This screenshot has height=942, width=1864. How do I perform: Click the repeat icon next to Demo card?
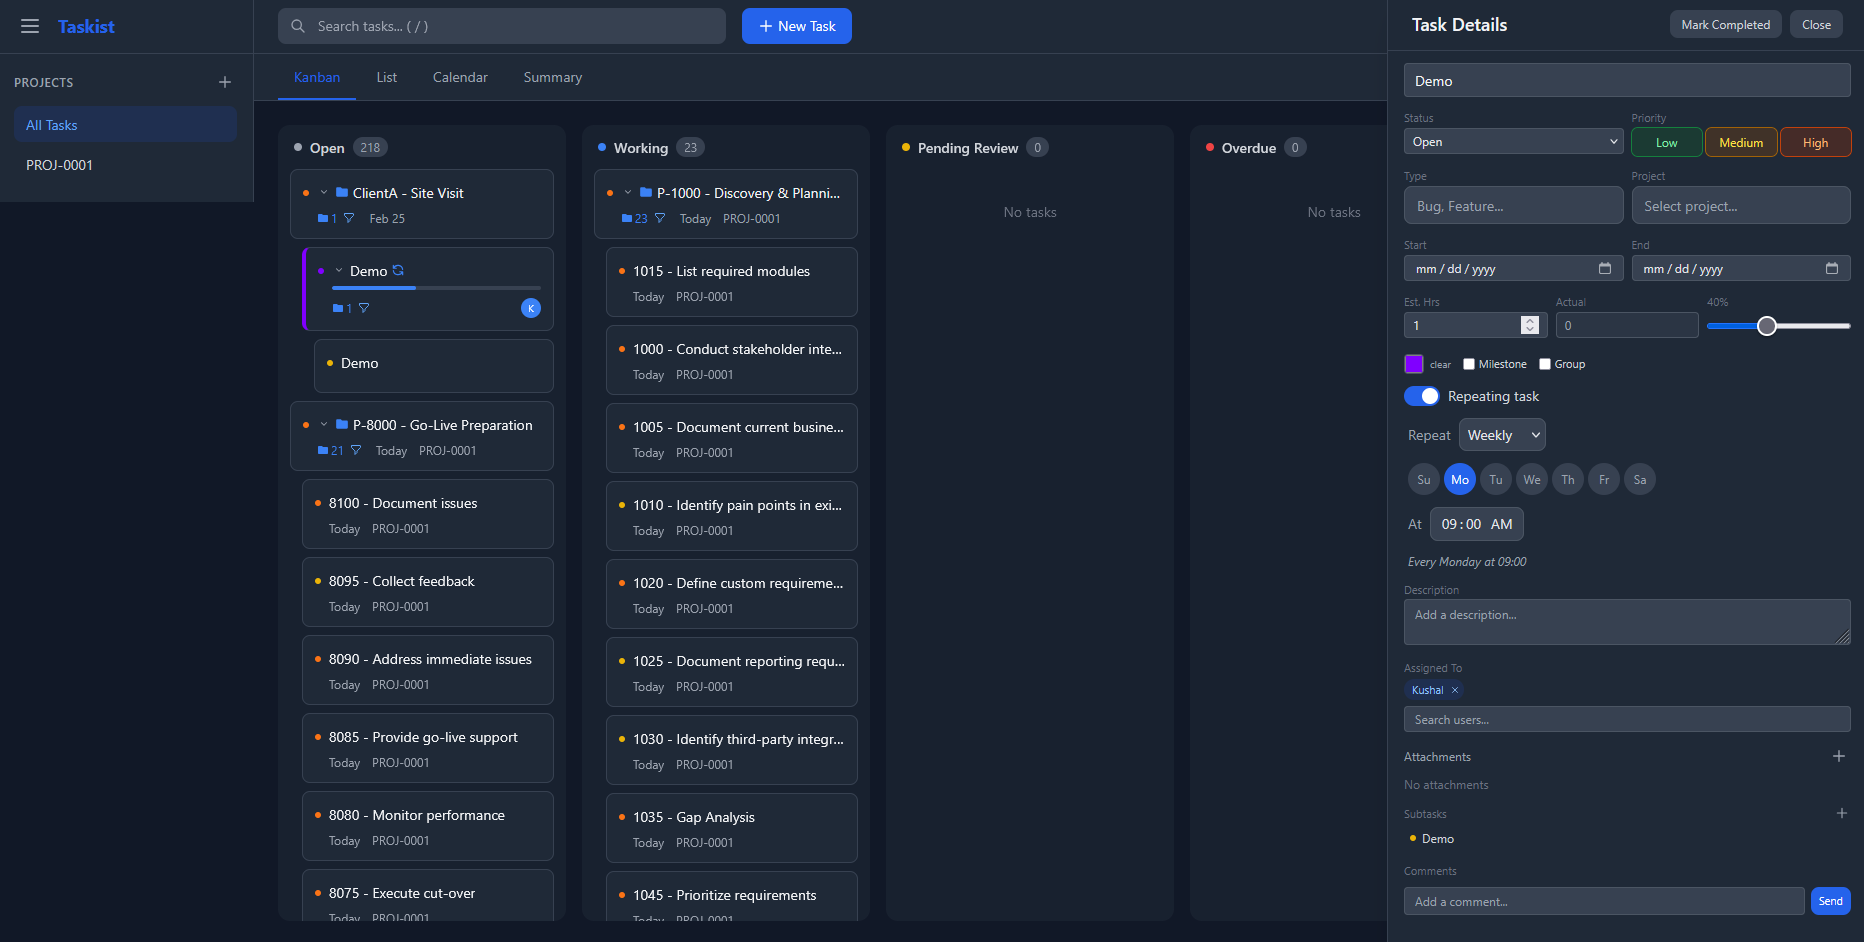point(398,270)
